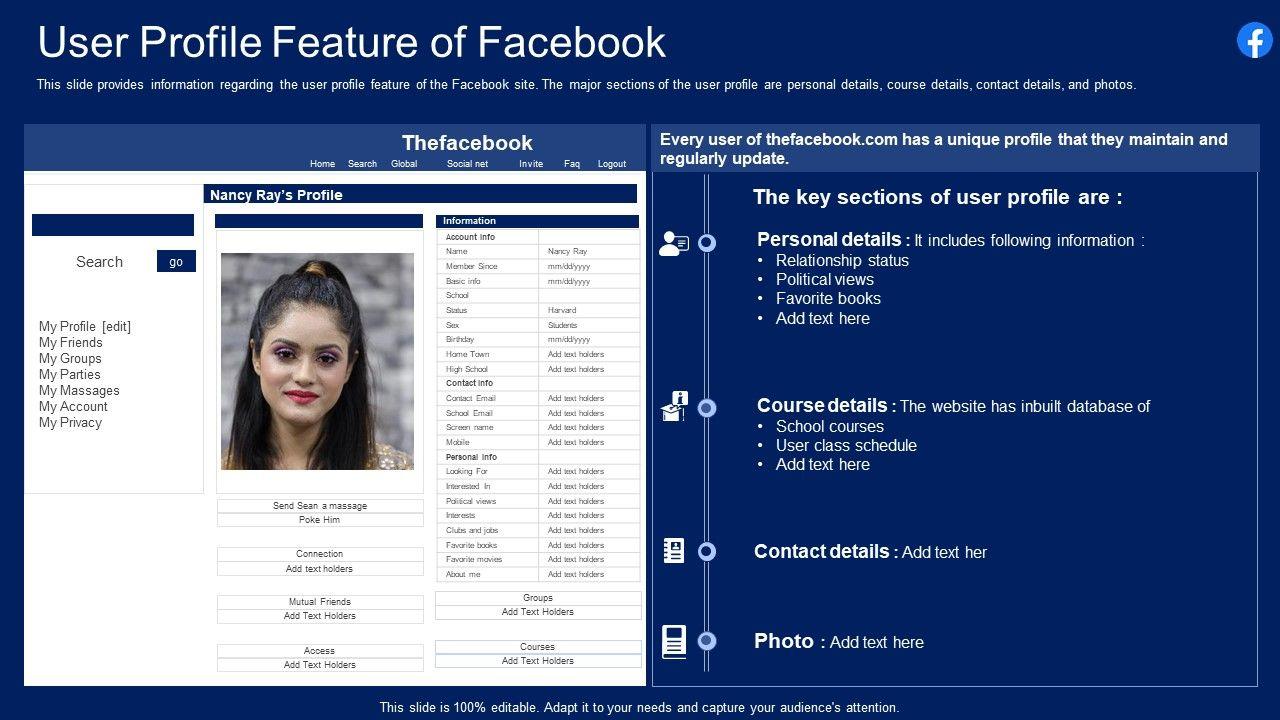This screenshot has height=720, width=1280.
Task: Open Social net in the navigation bar
Action: pyautogui.click(x=467, y=164)
